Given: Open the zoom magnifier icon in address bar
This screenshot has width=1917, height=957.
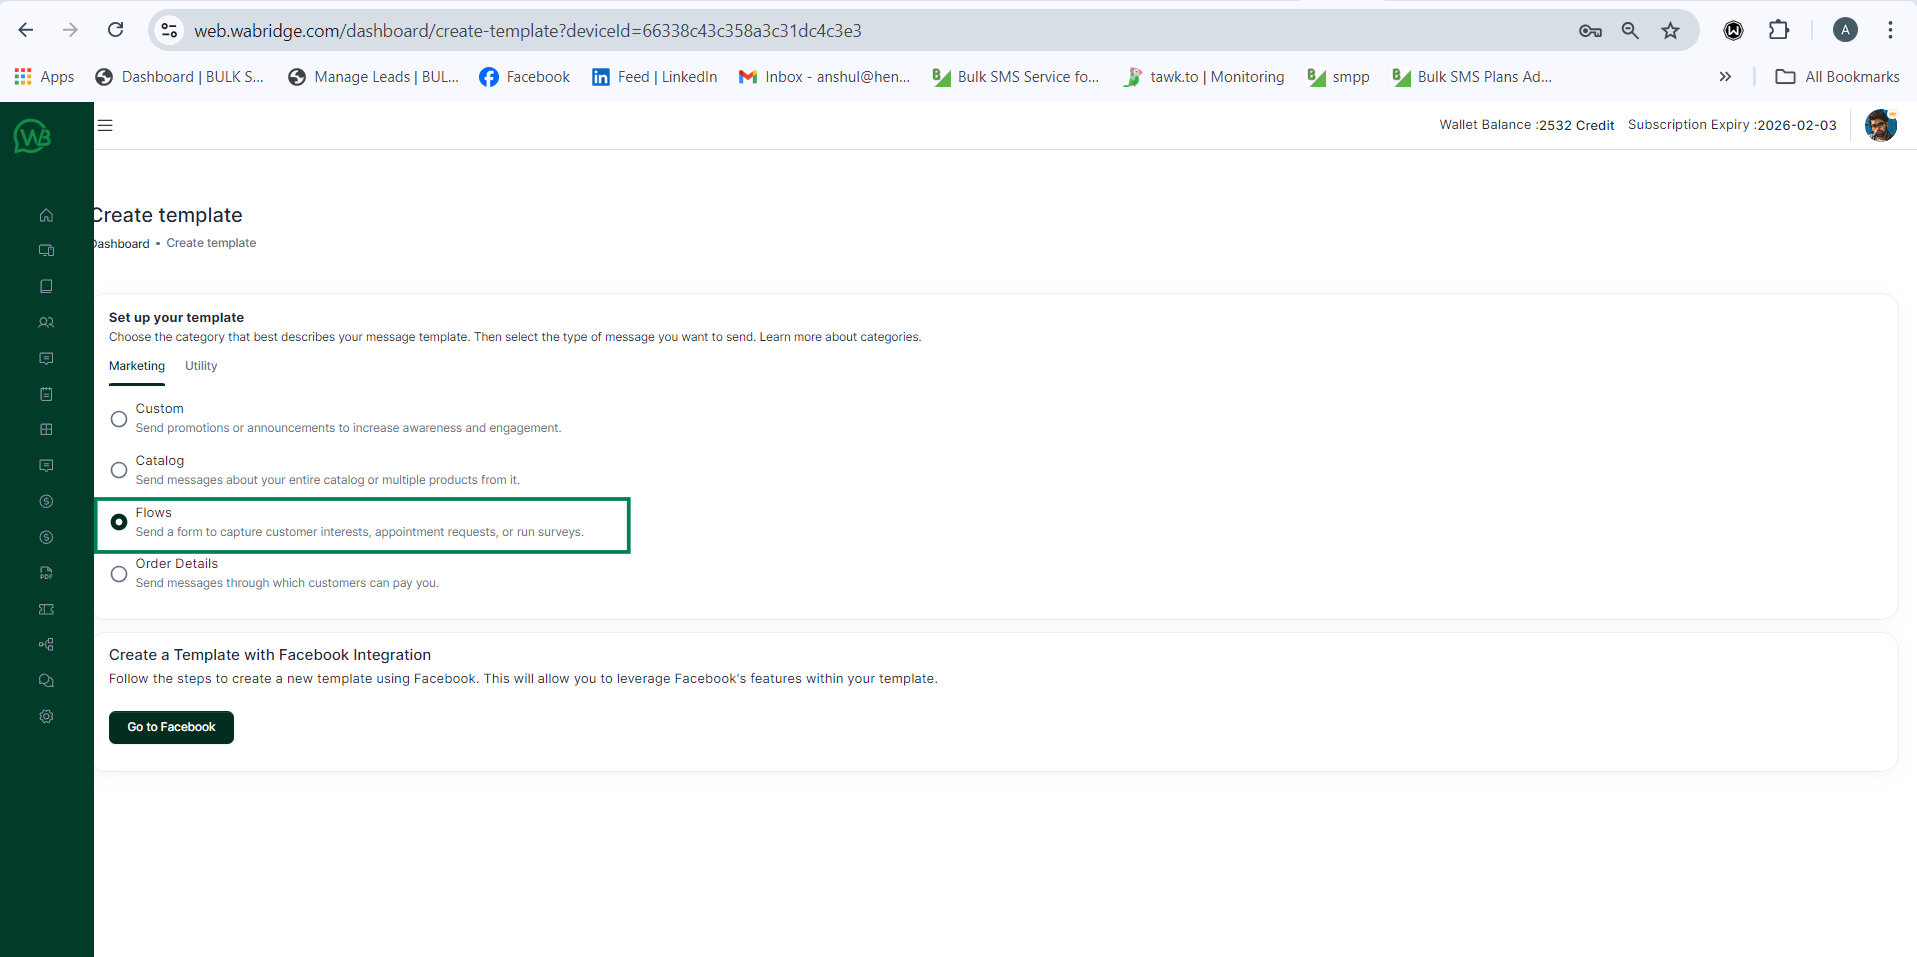Looking at the screenshot, I should coord(1630,31).
